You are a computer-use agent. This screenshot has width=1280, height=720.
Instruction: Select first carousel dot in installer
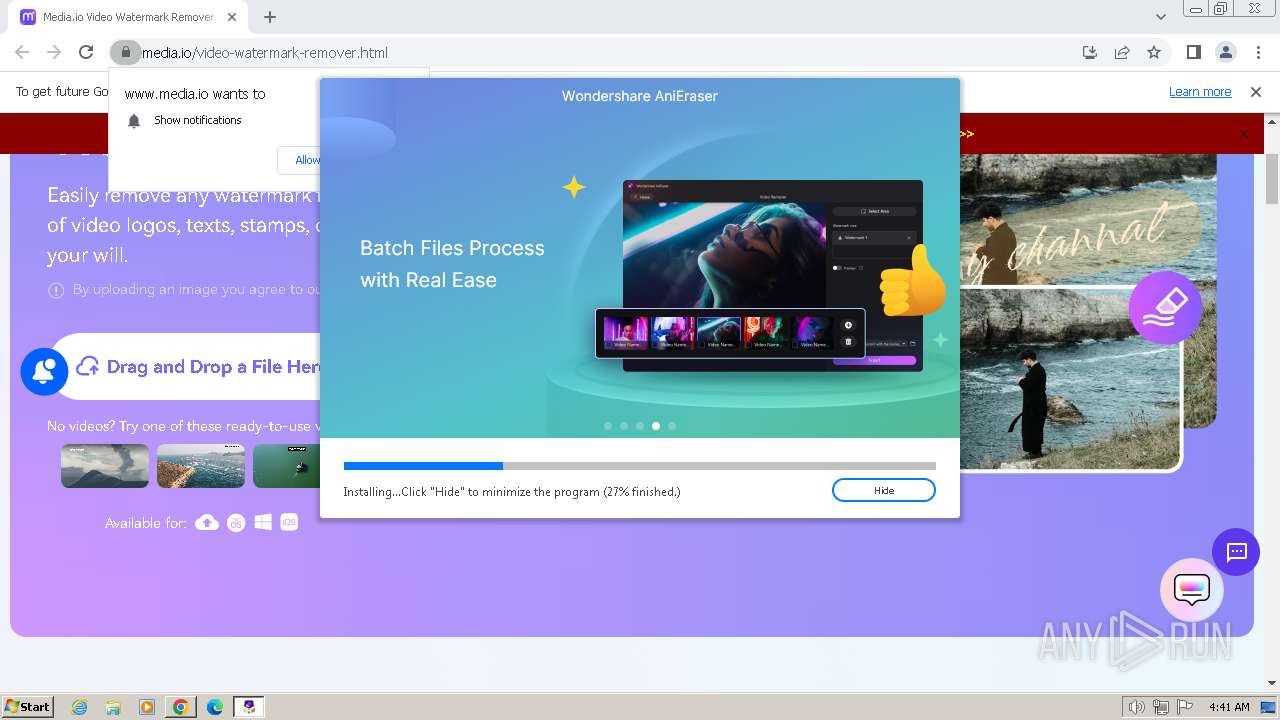click(x=608, y=426)
